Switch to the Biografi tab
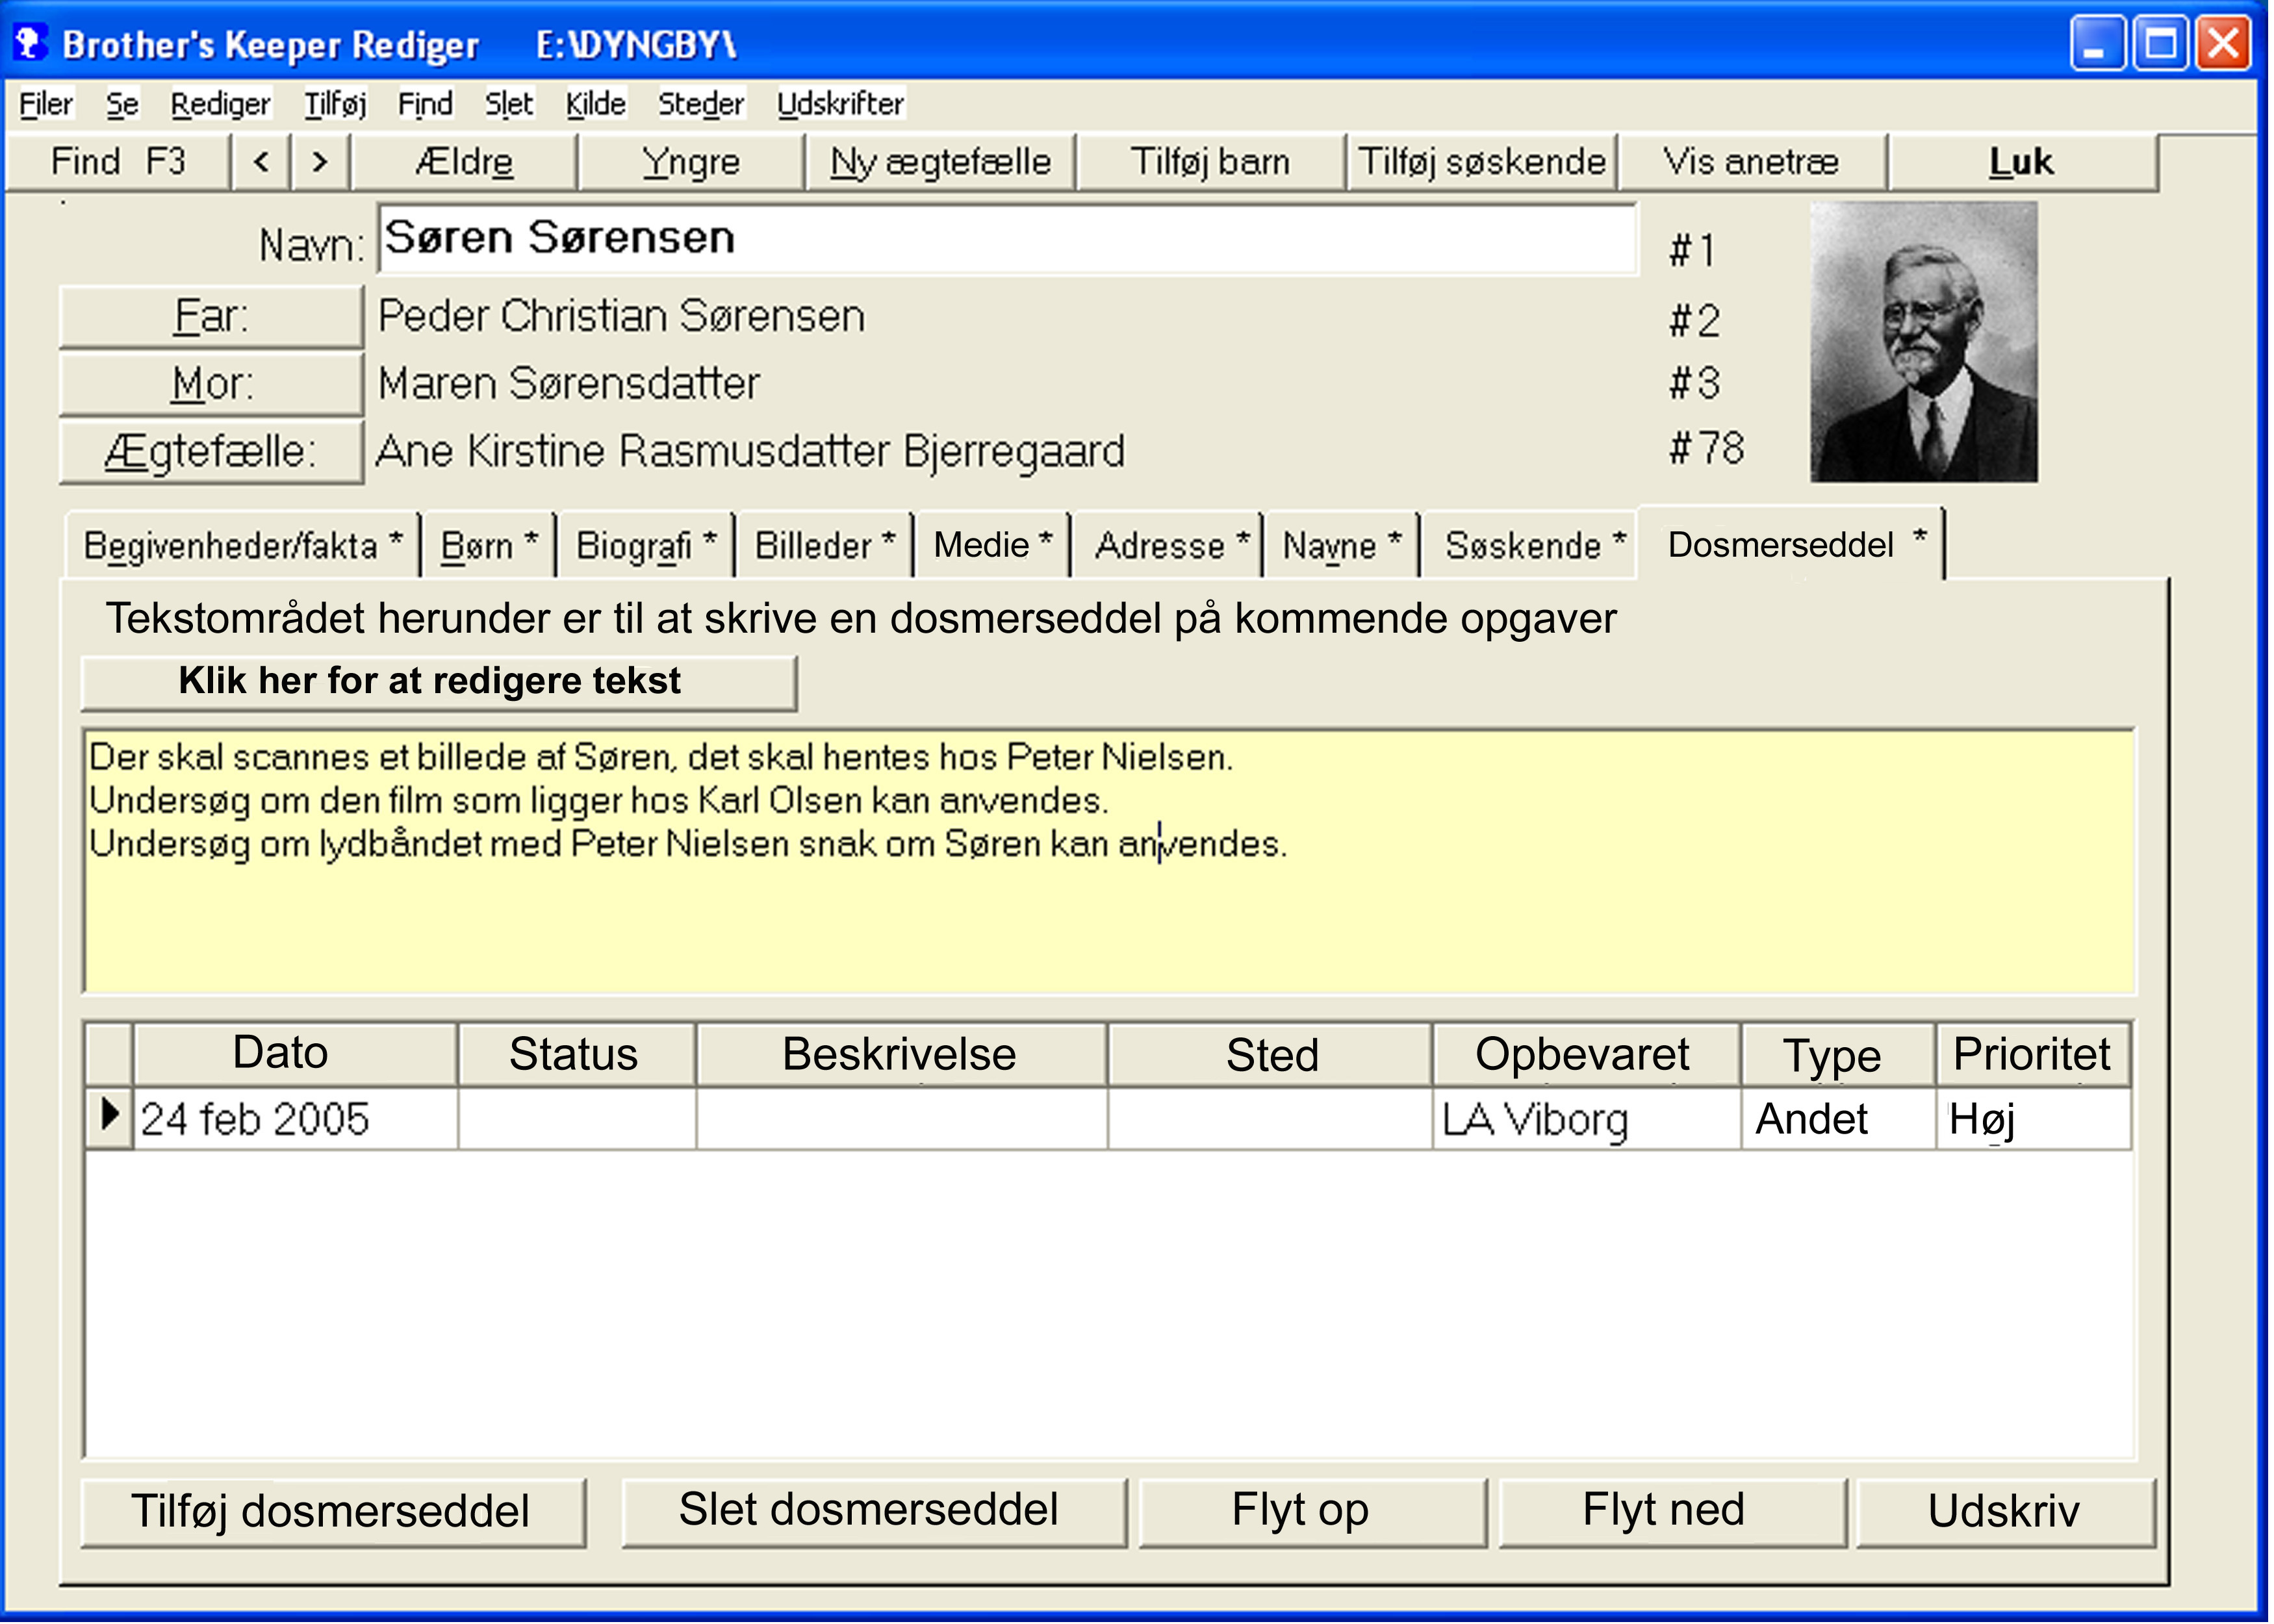Viewport: 2274px width, 1624px height. [x=646, y=546]
